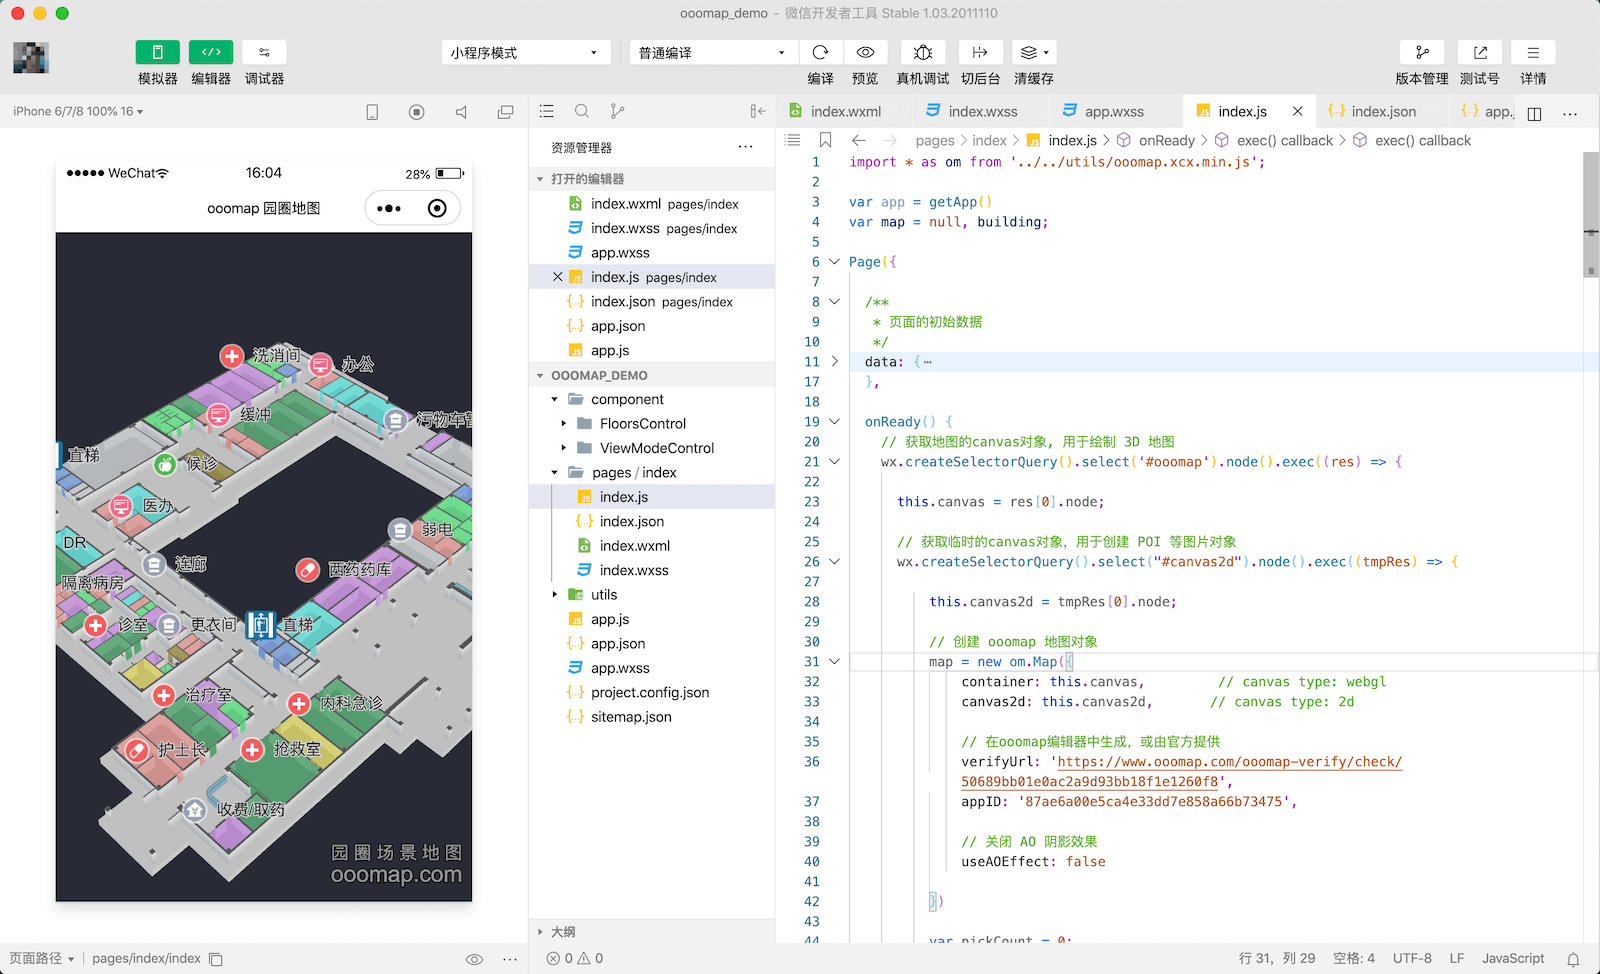The width and height of the screenshot is (1600, 974).
Task: Open the explorer list icon in sidebar
Action: pyautogui.click(x=547, y=111)
